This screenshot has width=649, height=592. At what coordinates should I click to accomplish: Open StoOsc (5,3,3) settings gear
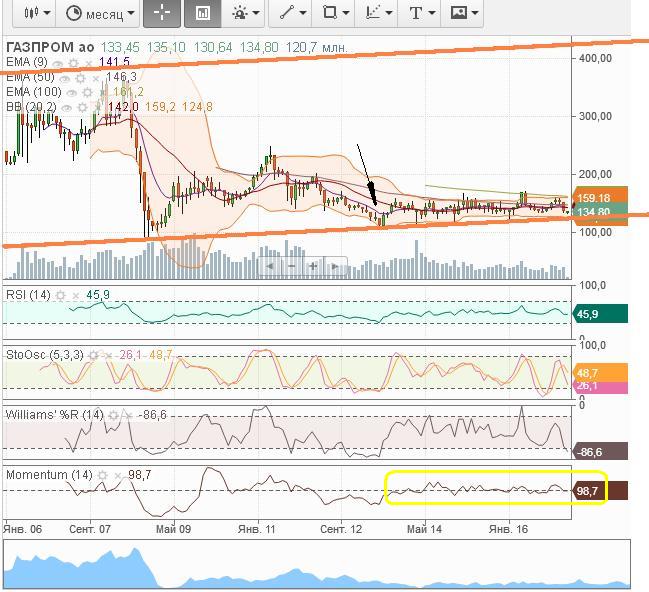pos(94,355)
